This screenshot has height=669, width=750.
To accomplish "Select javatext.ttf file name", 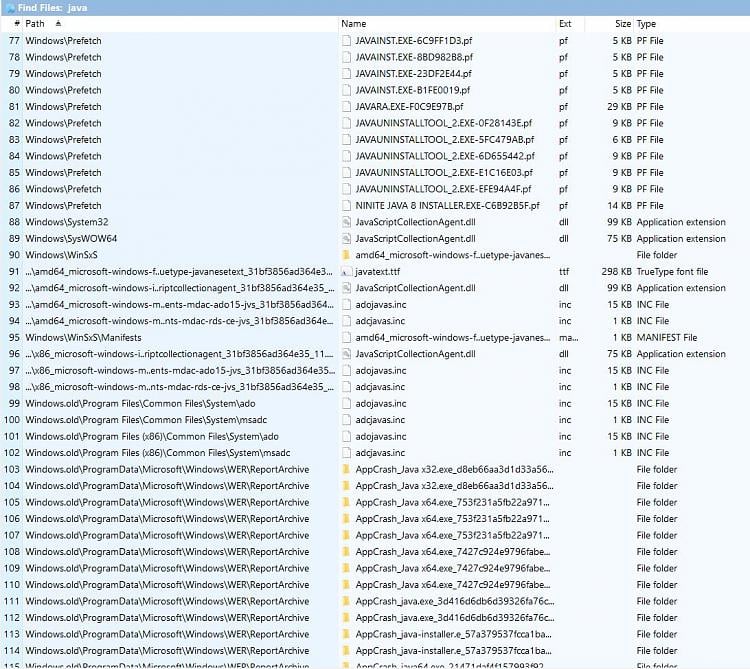I will point(377,272).
